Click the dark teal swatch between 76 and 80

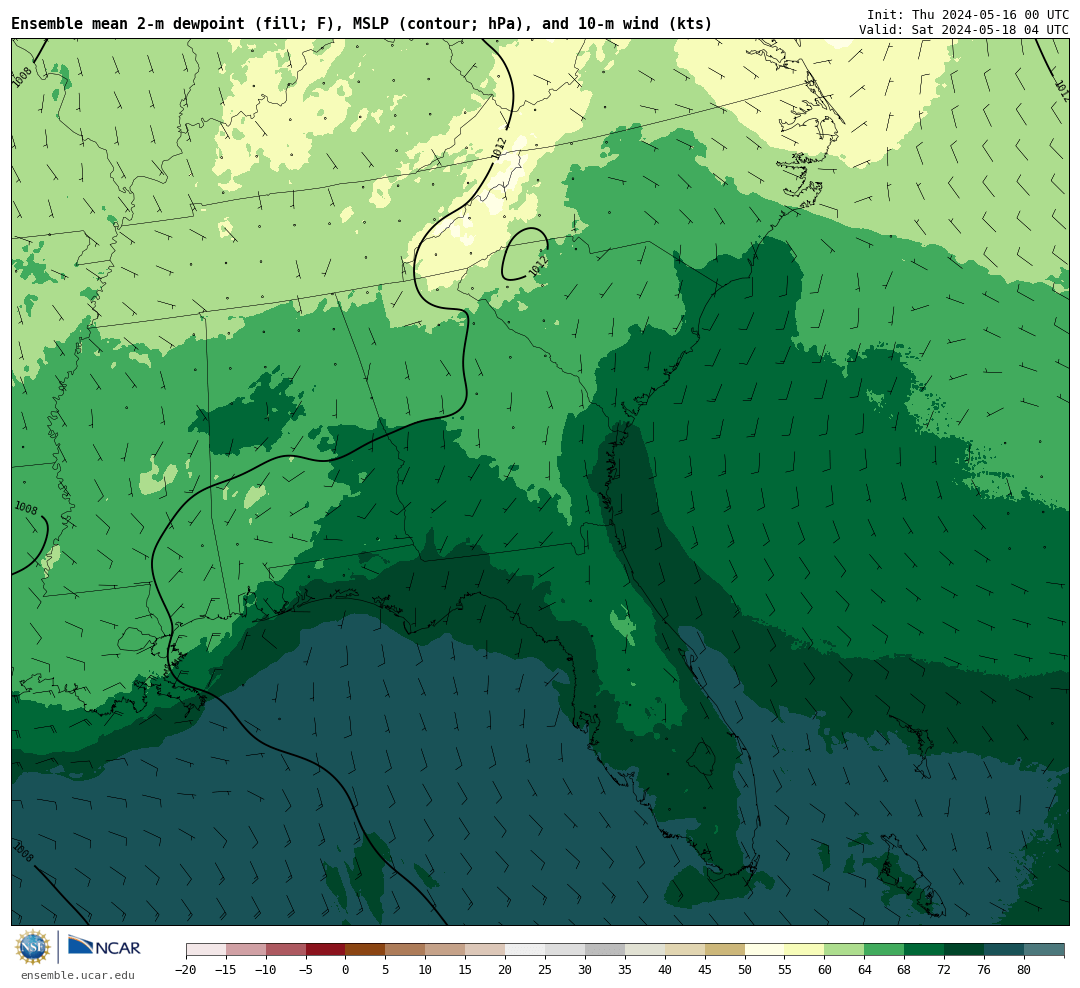click(1005, 950)
